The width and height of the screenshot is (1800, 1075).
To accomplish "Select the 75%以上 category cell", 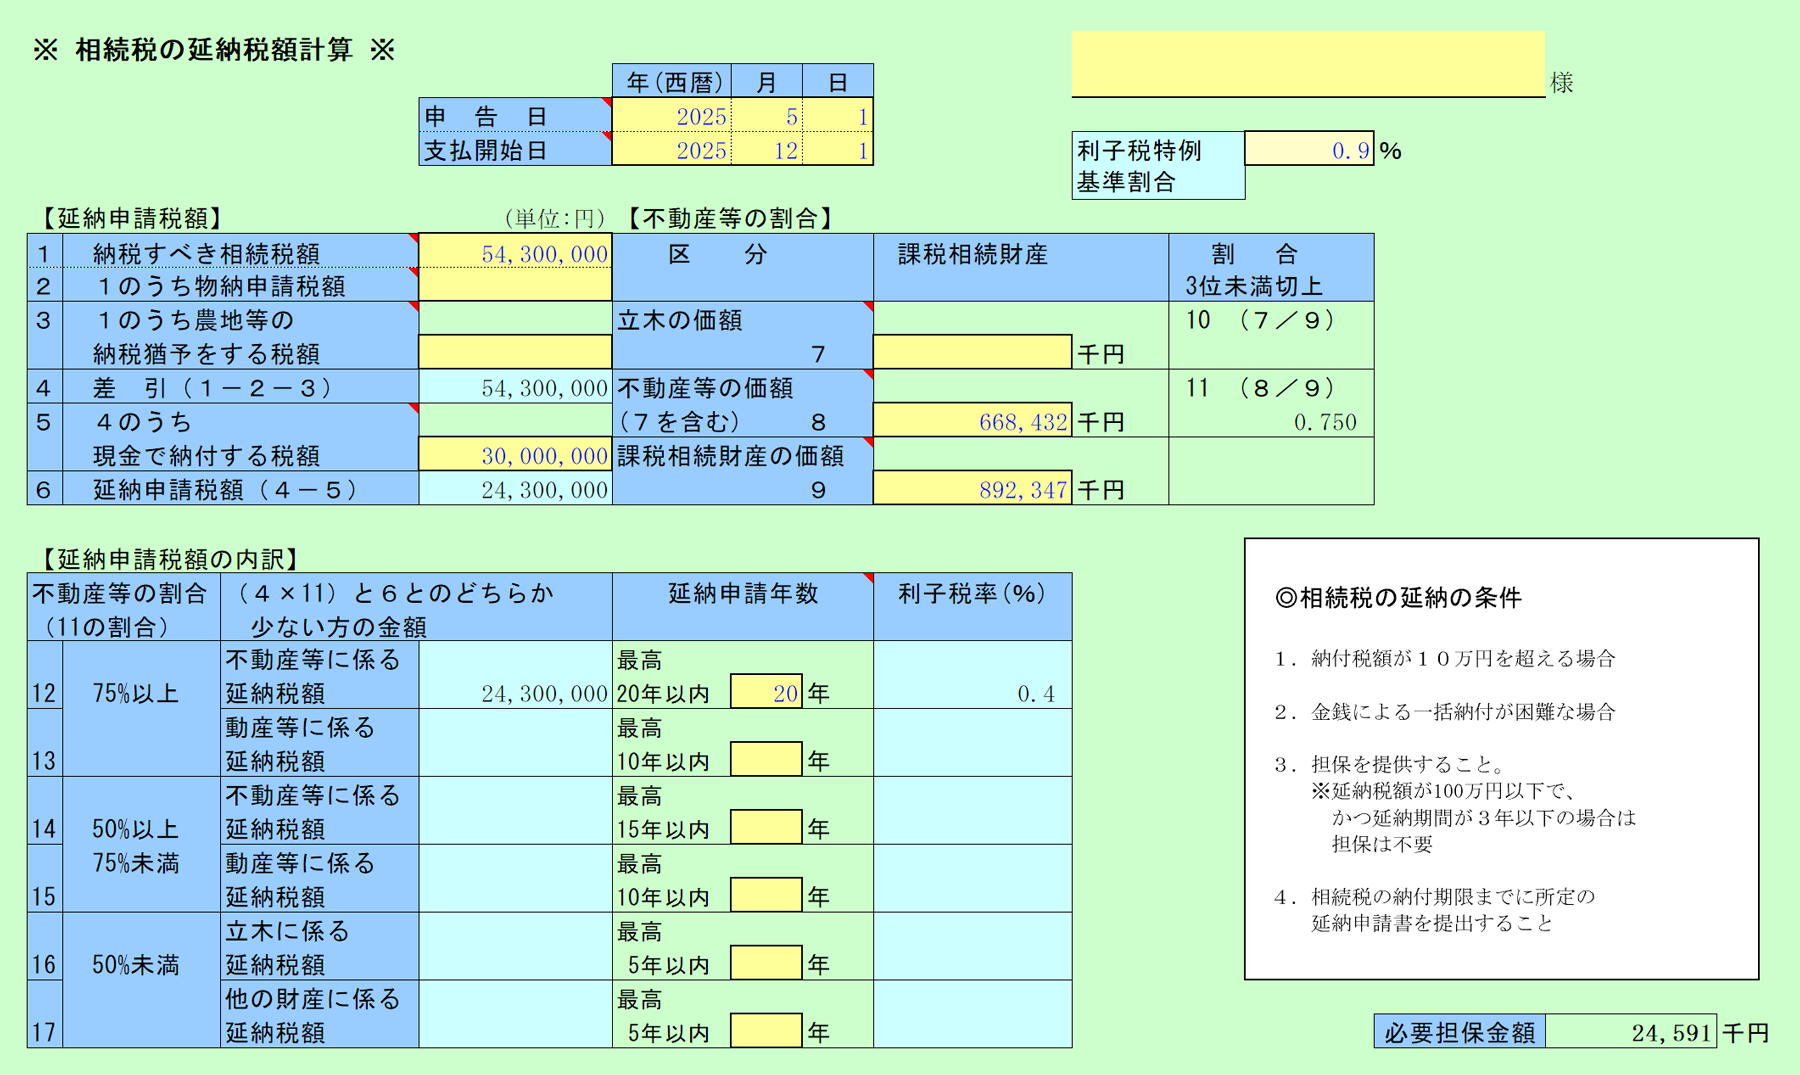I will click(140, 708).
